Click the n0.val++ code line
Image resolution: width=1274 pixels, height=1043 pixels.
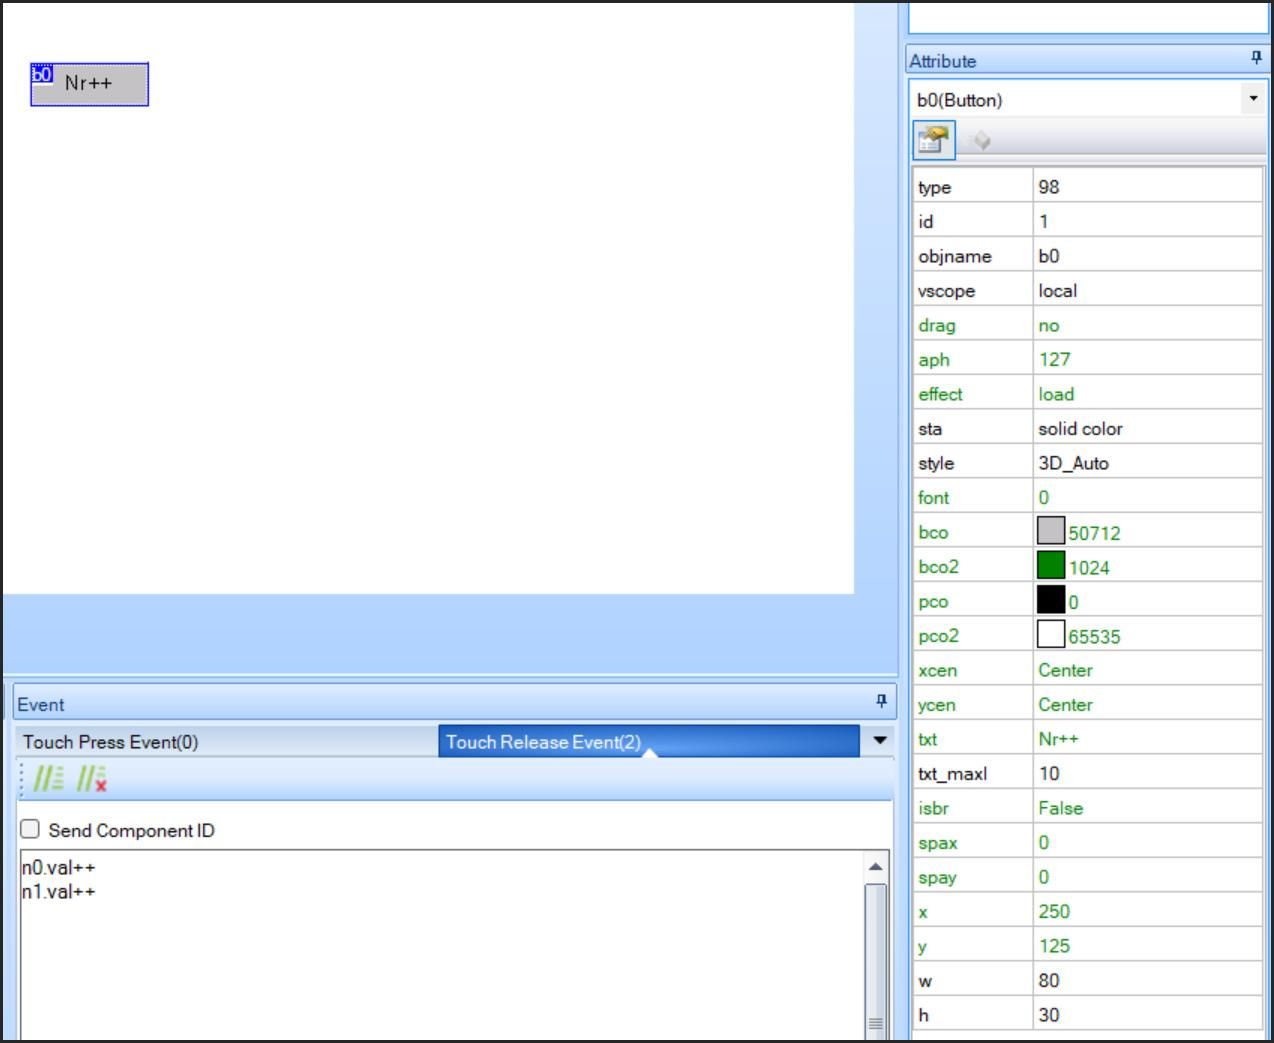point(59,867)
